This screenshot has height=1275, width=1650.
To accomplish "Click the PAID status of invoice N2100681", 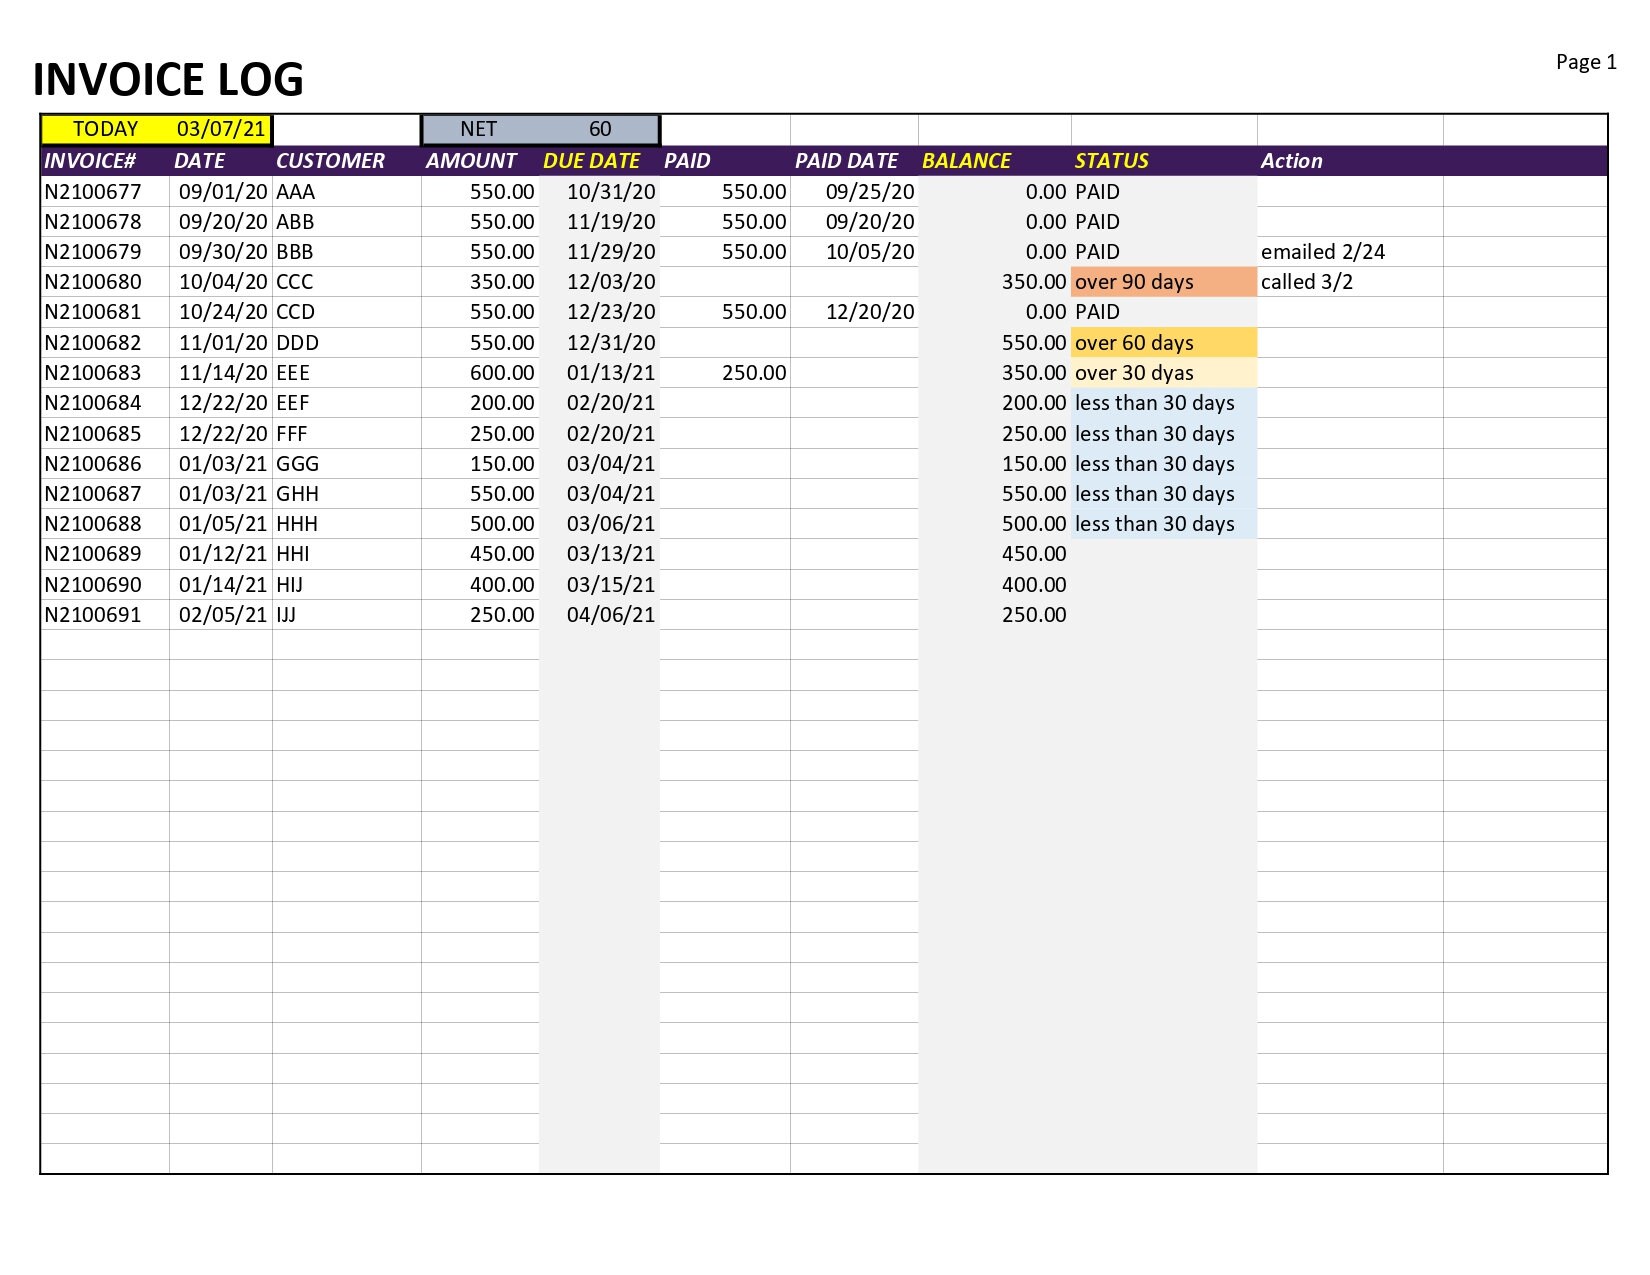I will coord(1096,312).
